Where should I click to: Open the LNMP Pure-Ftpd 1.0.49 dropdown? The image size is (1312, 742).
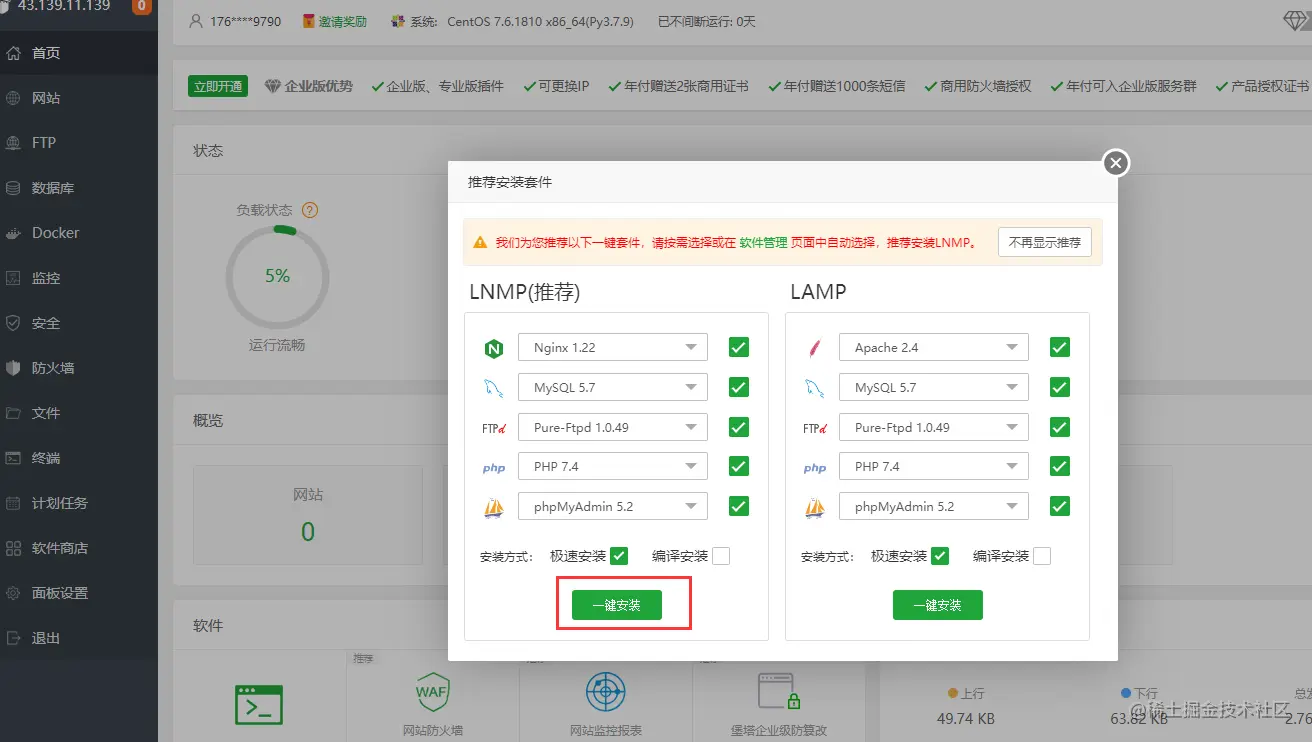click(x=613, y=427)
